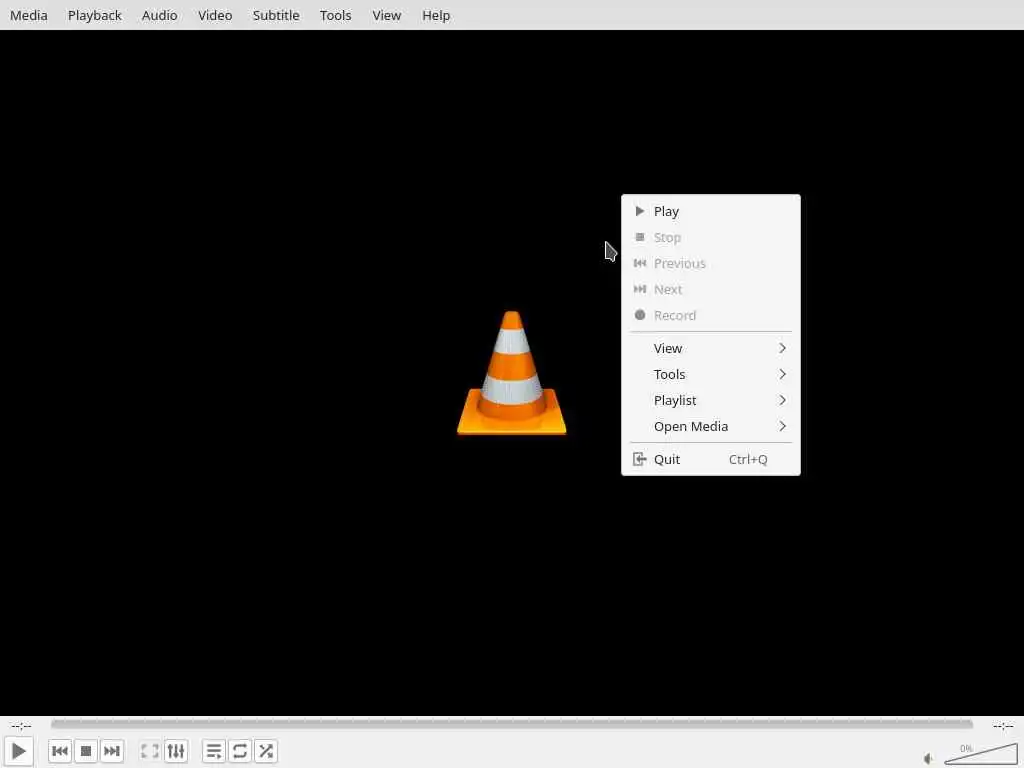Click the Next media toolbar button
This screenshot has width=1024, height=768.
112,751
